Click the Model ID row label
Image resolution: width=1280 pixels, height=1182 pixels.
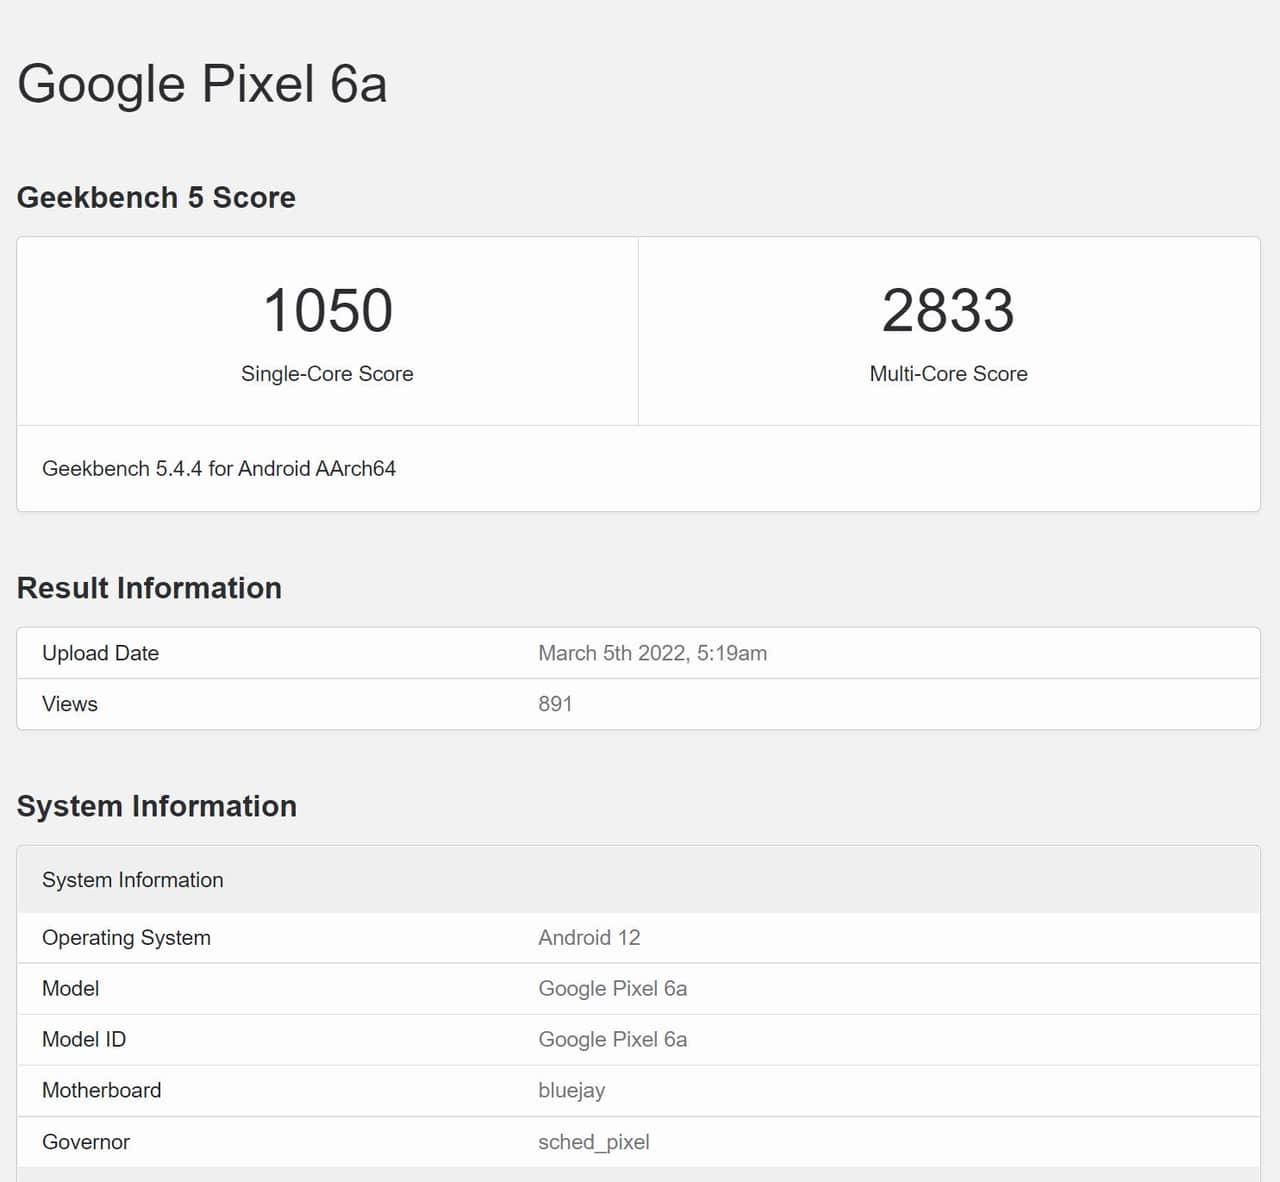coord(84,1040)
